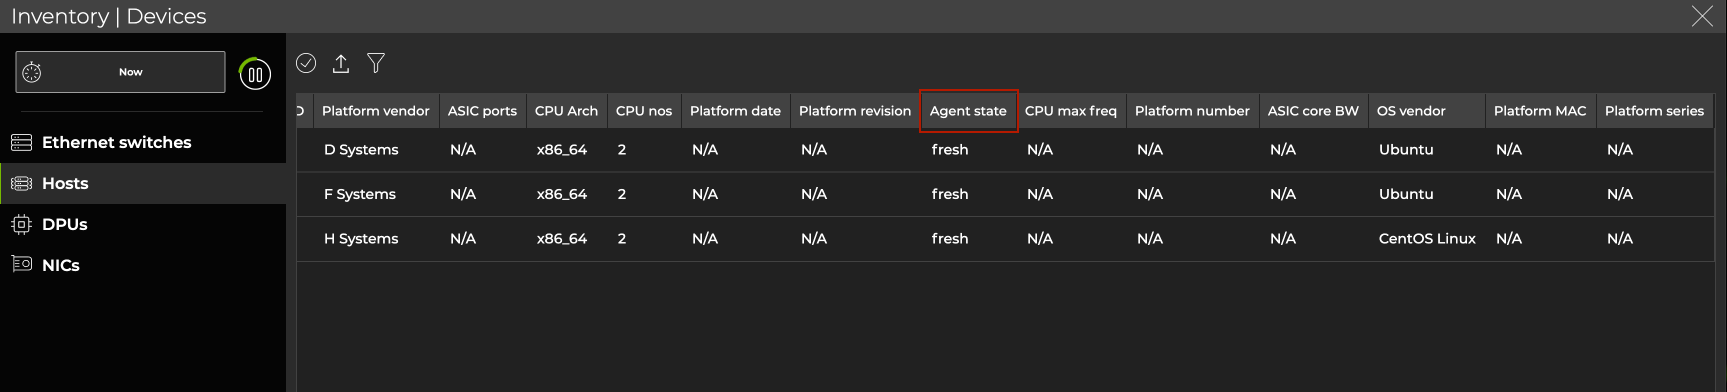Select the D Systems row

coord(1005,150)
